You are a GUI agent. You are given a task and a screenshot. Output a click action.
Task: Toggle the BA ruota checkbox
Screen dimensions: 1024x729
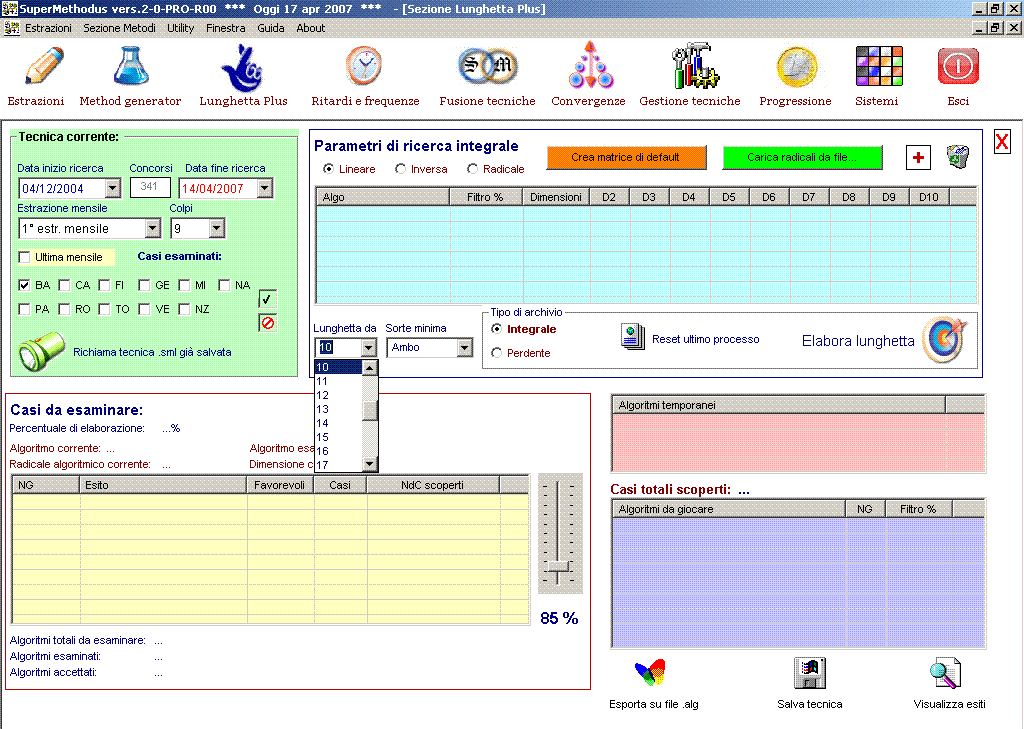[24, 285]
